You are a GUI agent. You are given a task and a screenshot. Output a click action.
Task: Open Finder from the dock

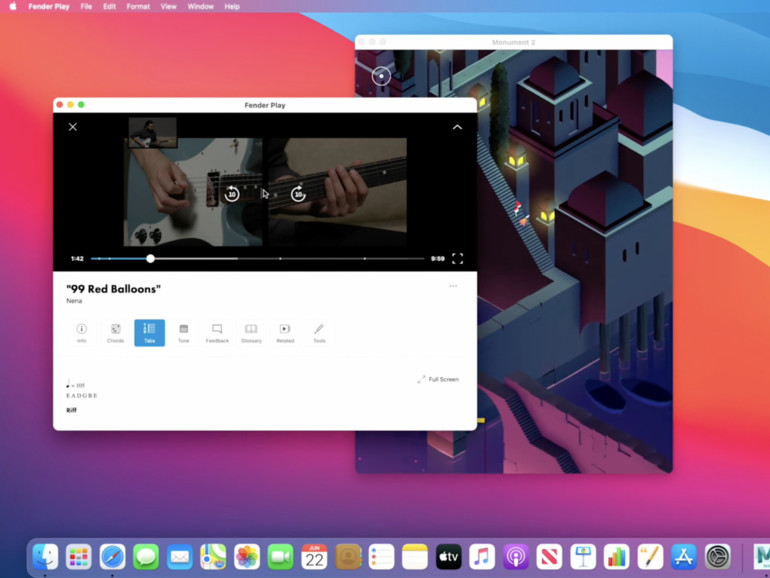45,557
